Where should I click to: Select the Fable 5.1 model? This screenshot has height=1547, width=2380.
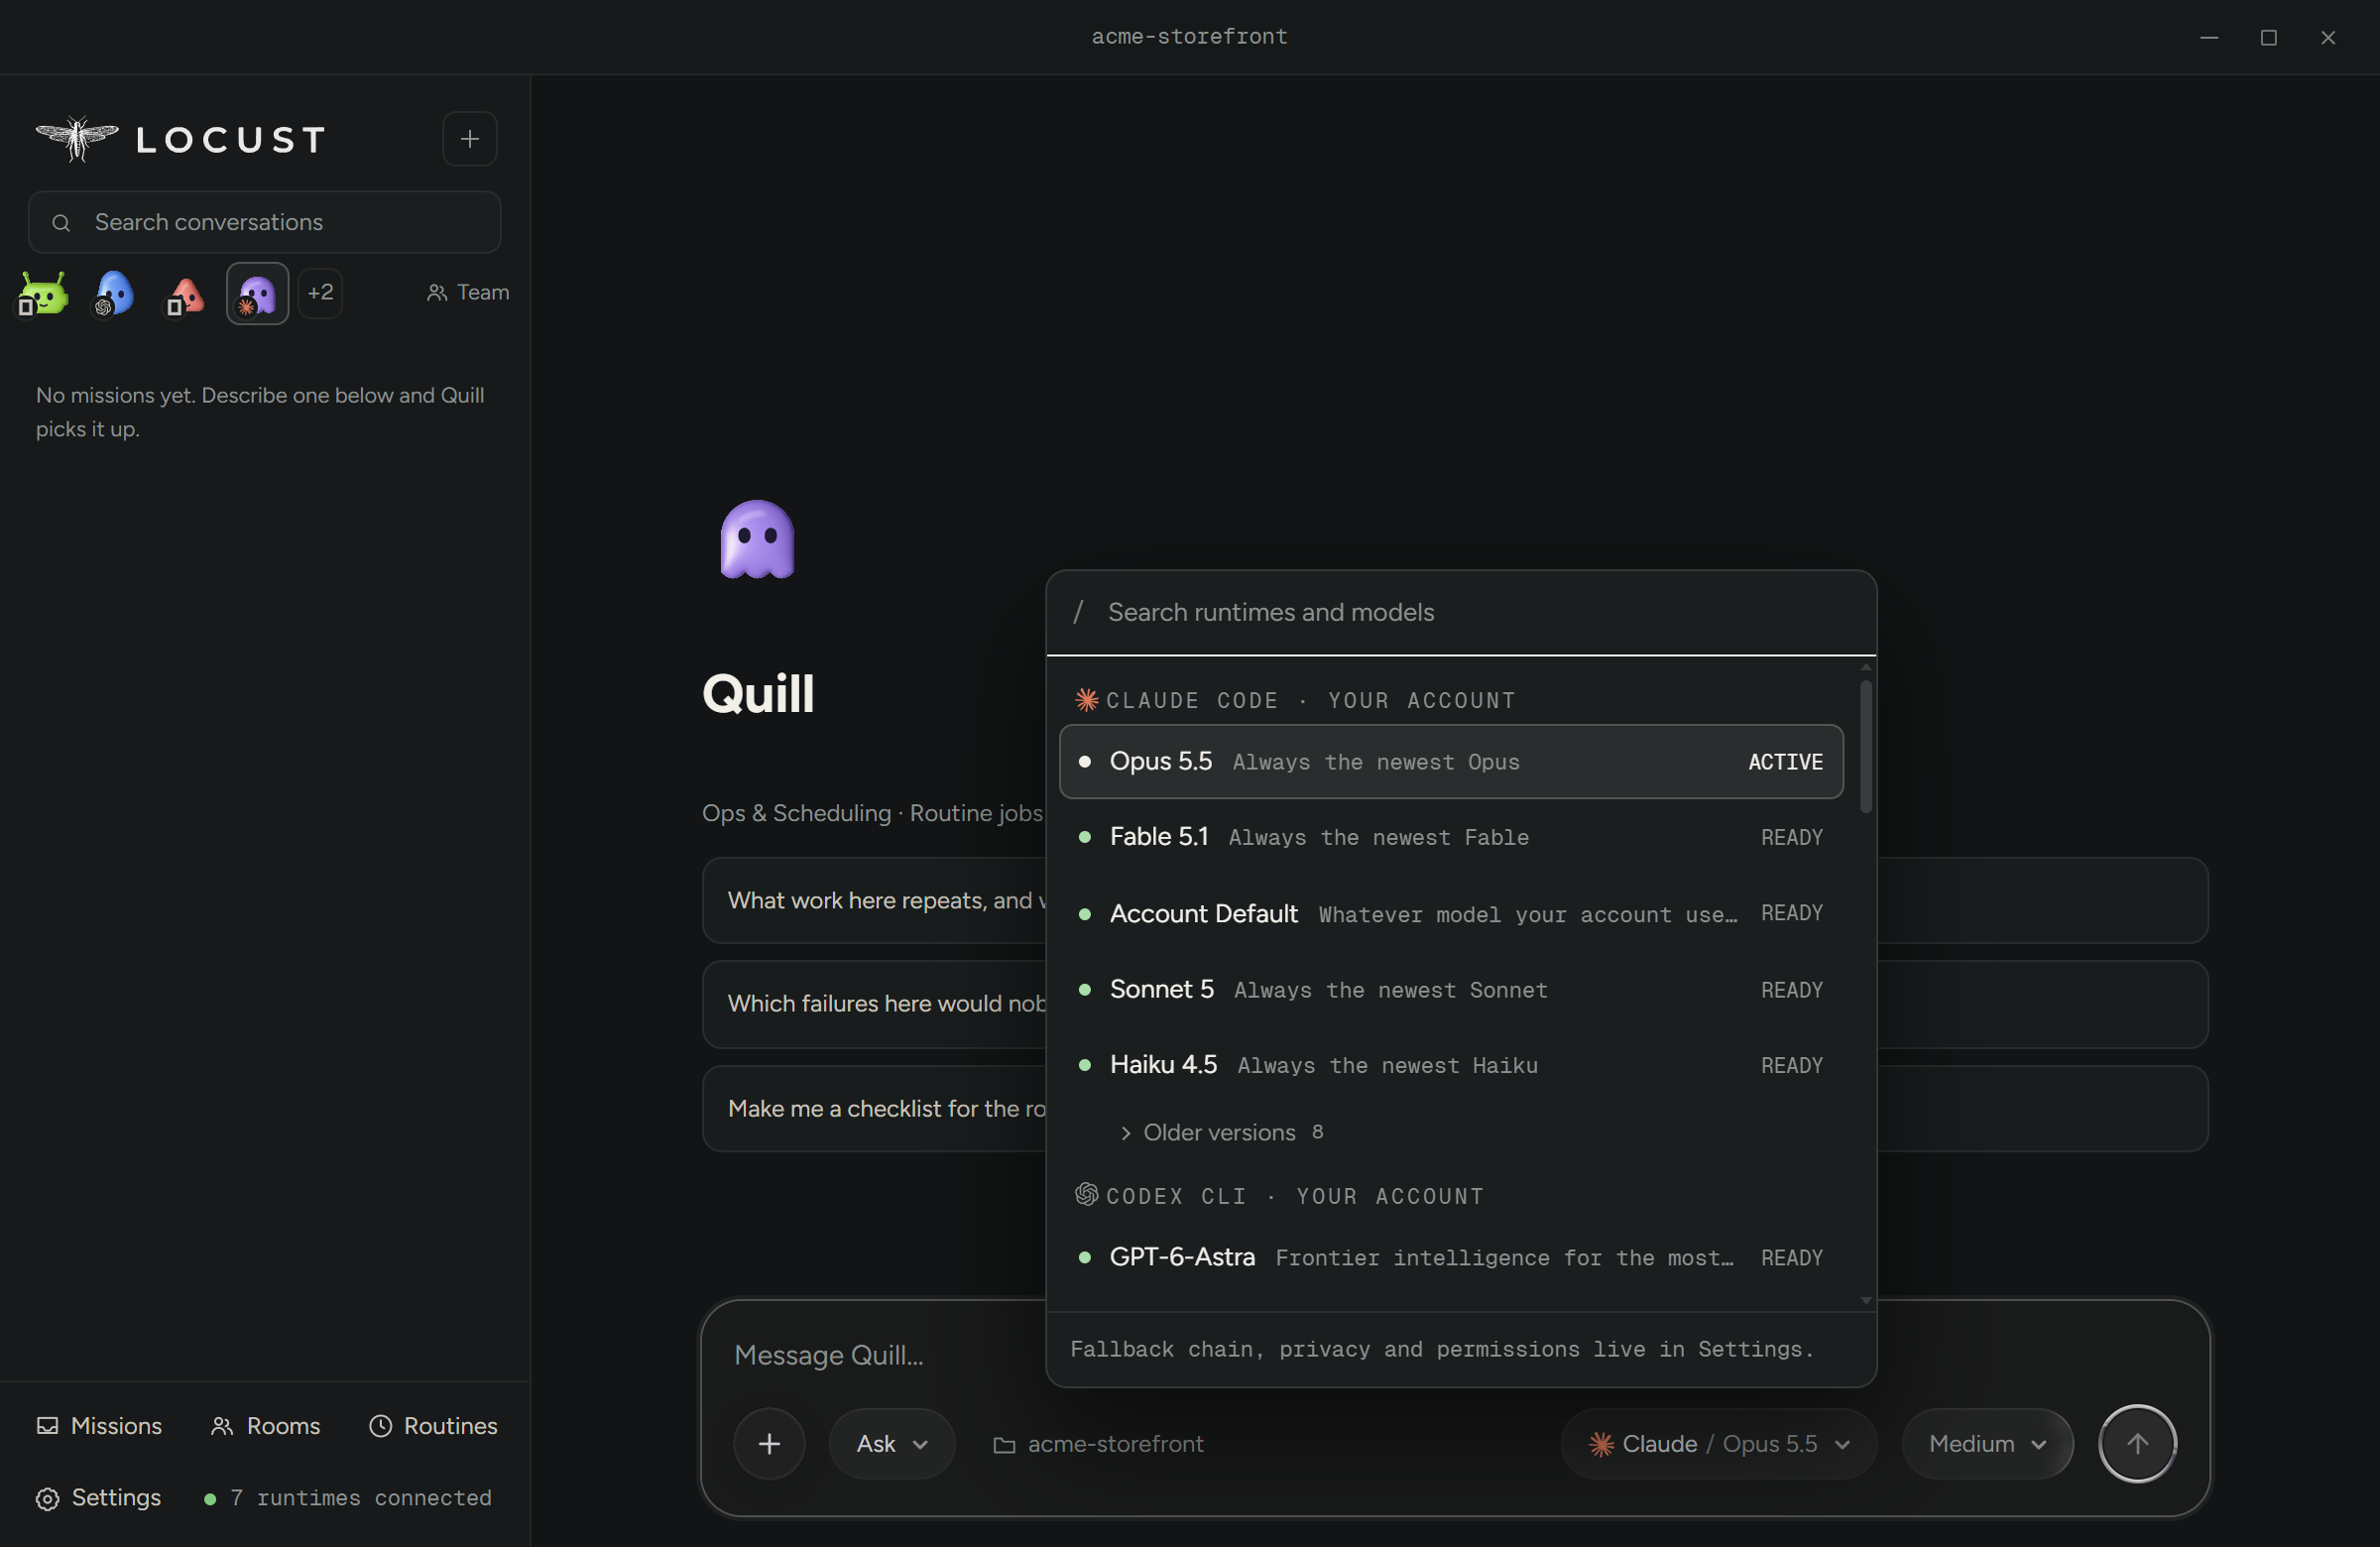(1451, 837)
